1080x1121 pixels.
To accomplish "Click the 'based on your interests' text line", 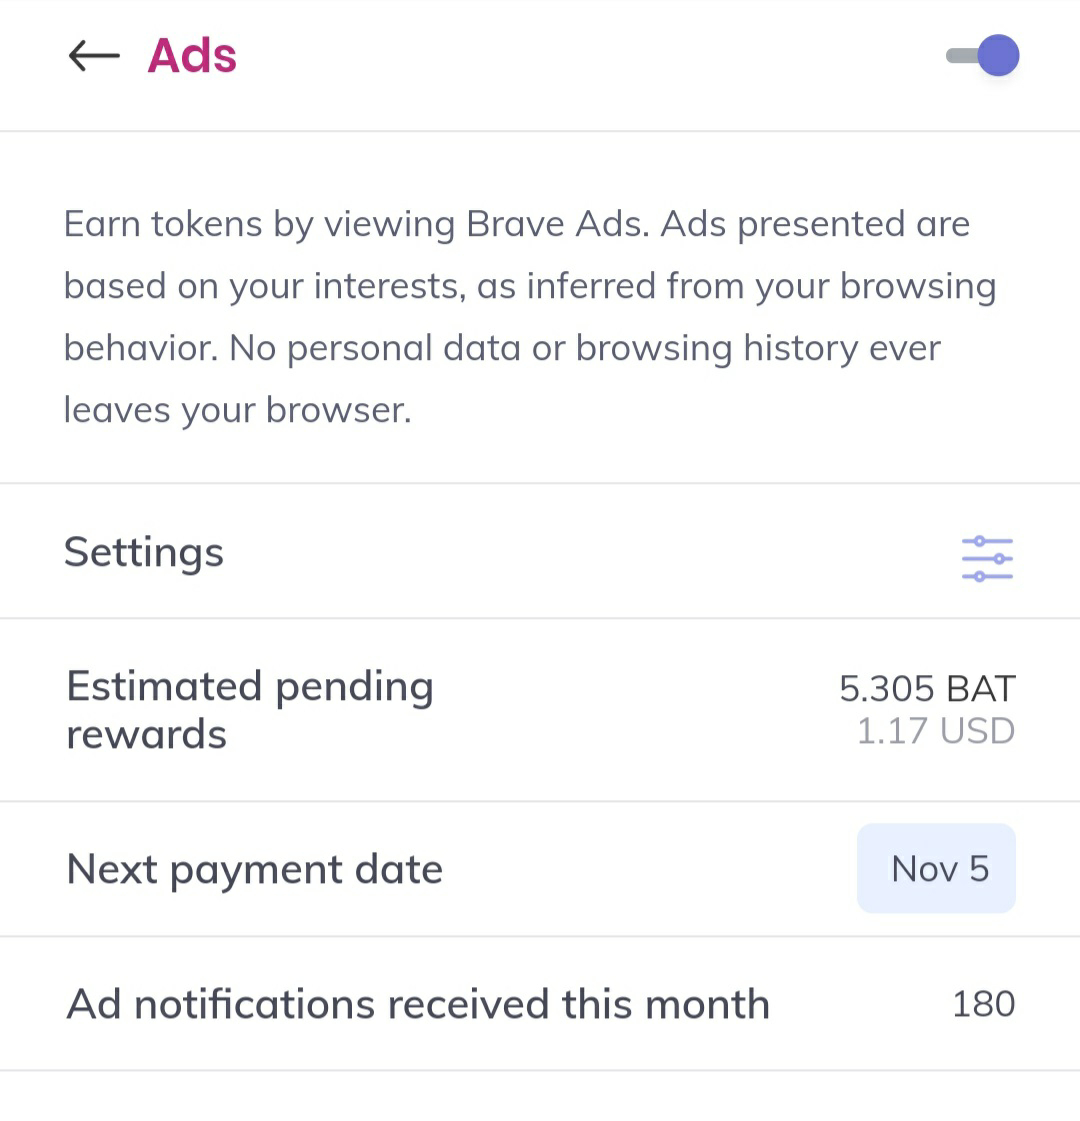I will pyautogui.click(x=530, y=287).
